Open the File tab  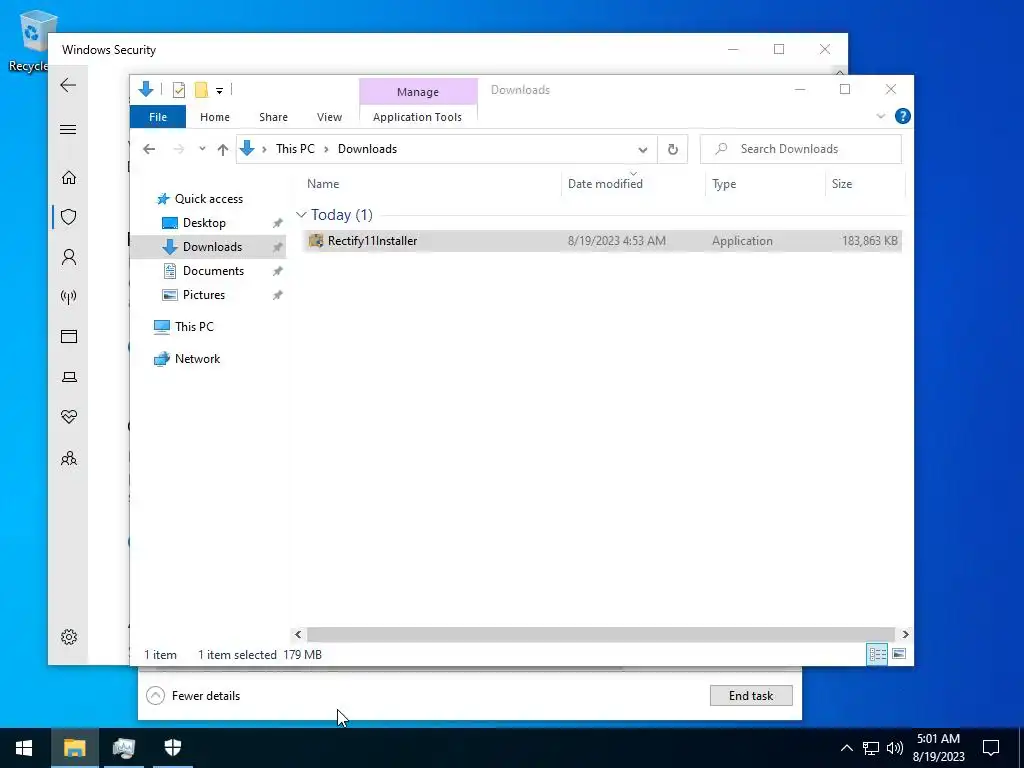pos(158,117)
